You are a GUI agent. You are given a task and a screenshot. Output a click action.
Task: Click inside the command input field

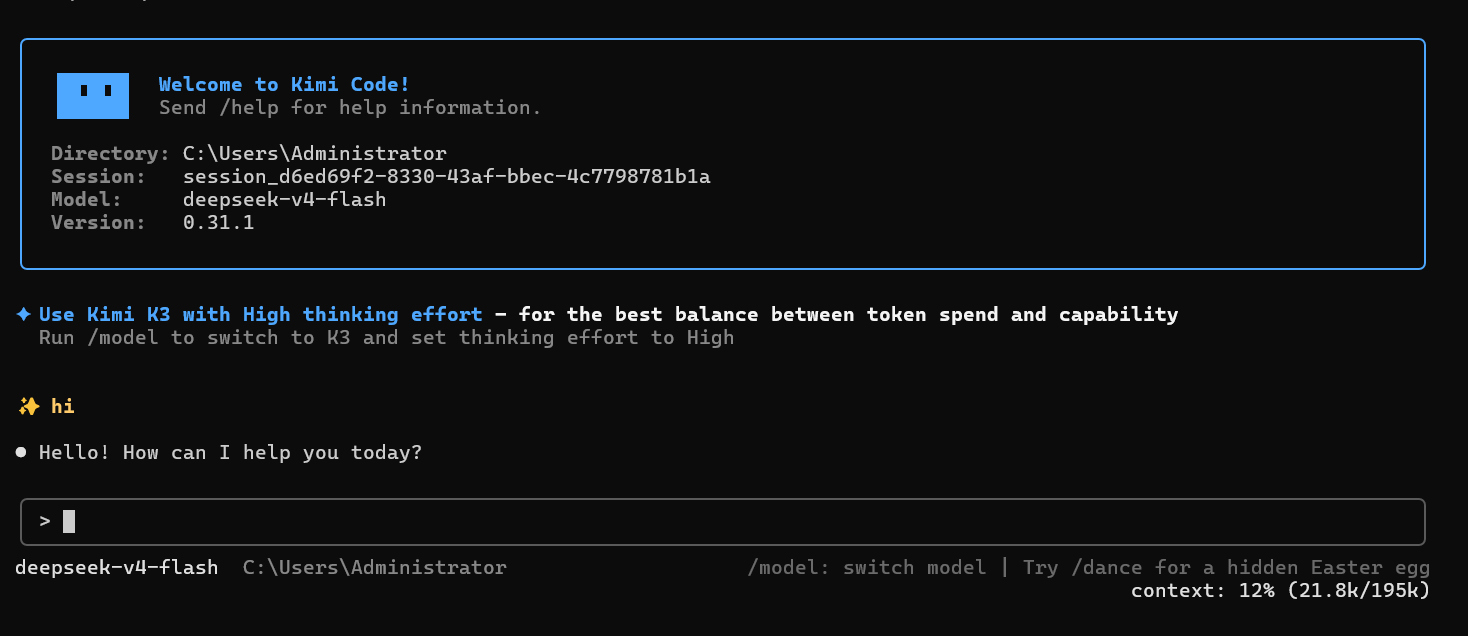pos(722,522)
